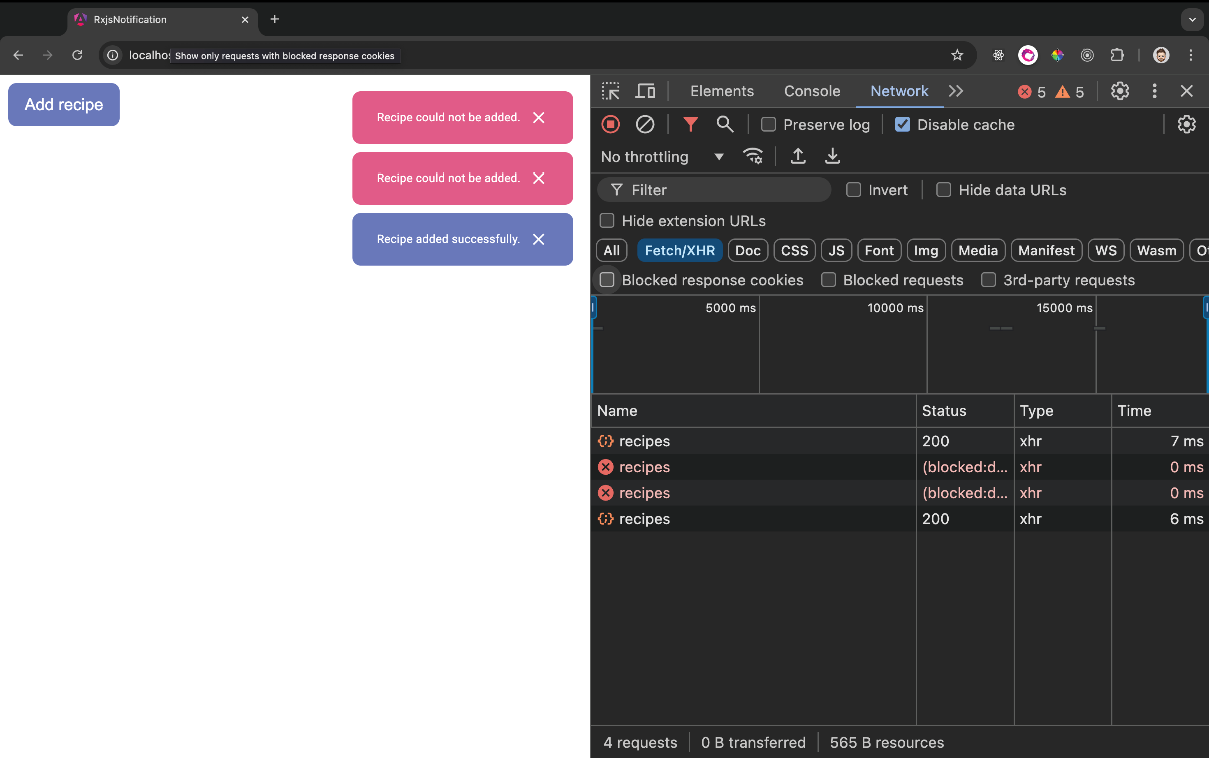The width and height of the screenshot is (1209, 758).
Task: Check Hide extension URLs
Action: pos(606,220)
